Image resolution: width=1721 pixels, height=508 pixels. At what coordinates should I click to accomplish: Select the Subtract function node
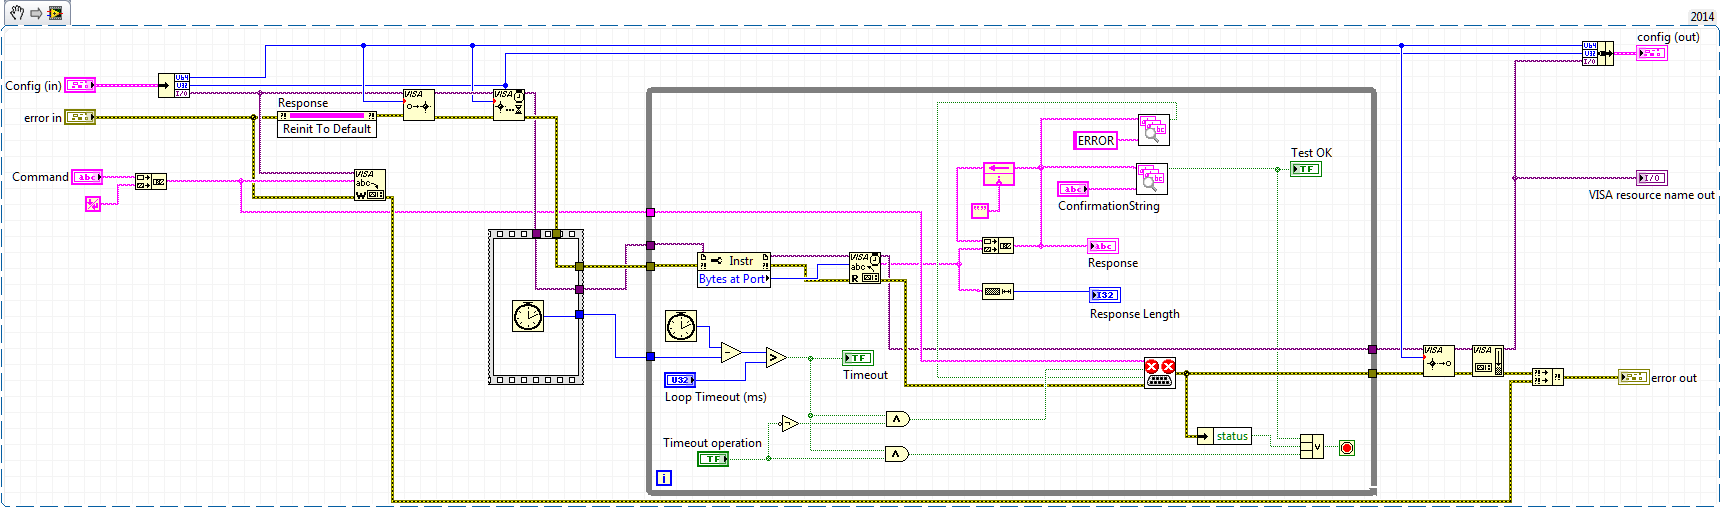pyautogui.click(x=732, y=352)
